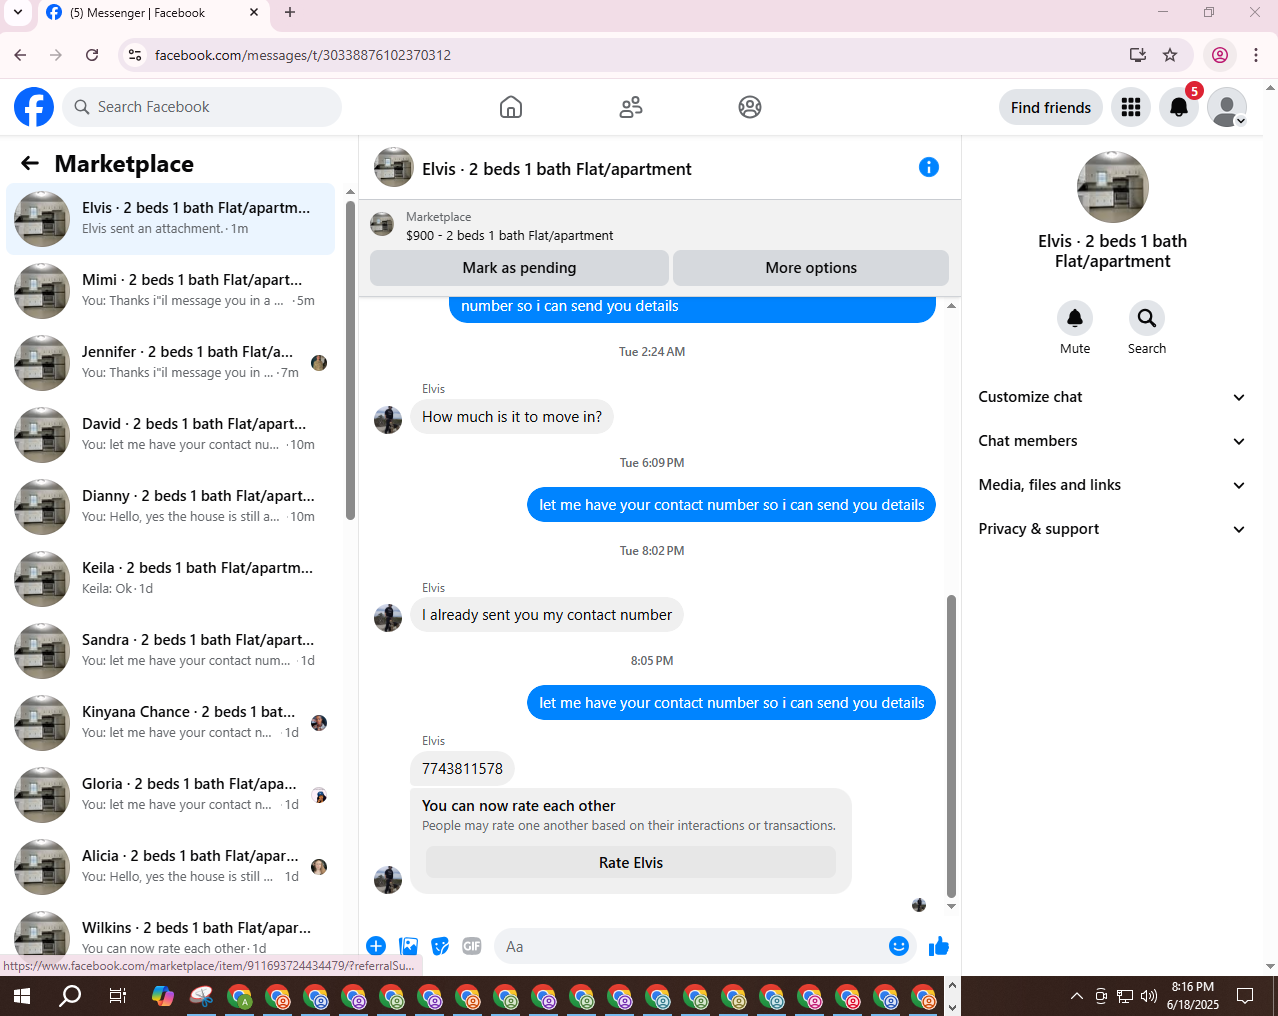
Task: Switch to Messenger | Facebook browser tab
Action: [154, 13]
